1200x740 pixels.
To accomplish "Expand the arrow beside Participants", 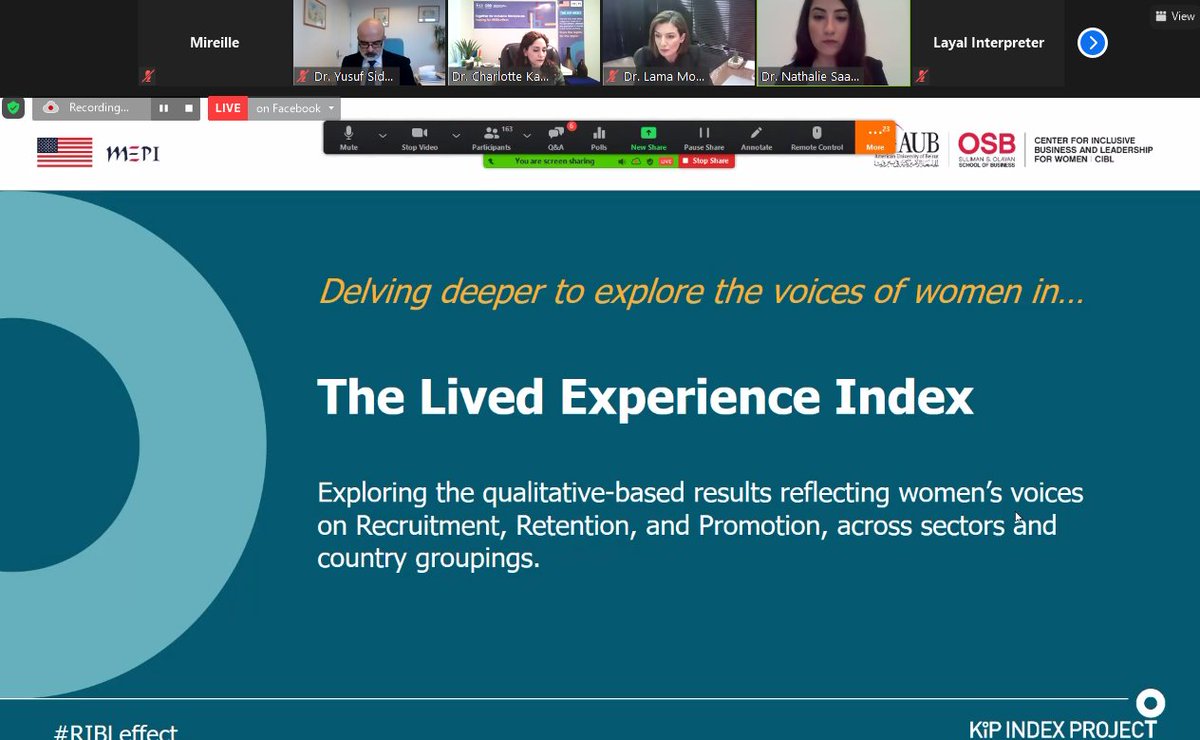I will 528,134.
